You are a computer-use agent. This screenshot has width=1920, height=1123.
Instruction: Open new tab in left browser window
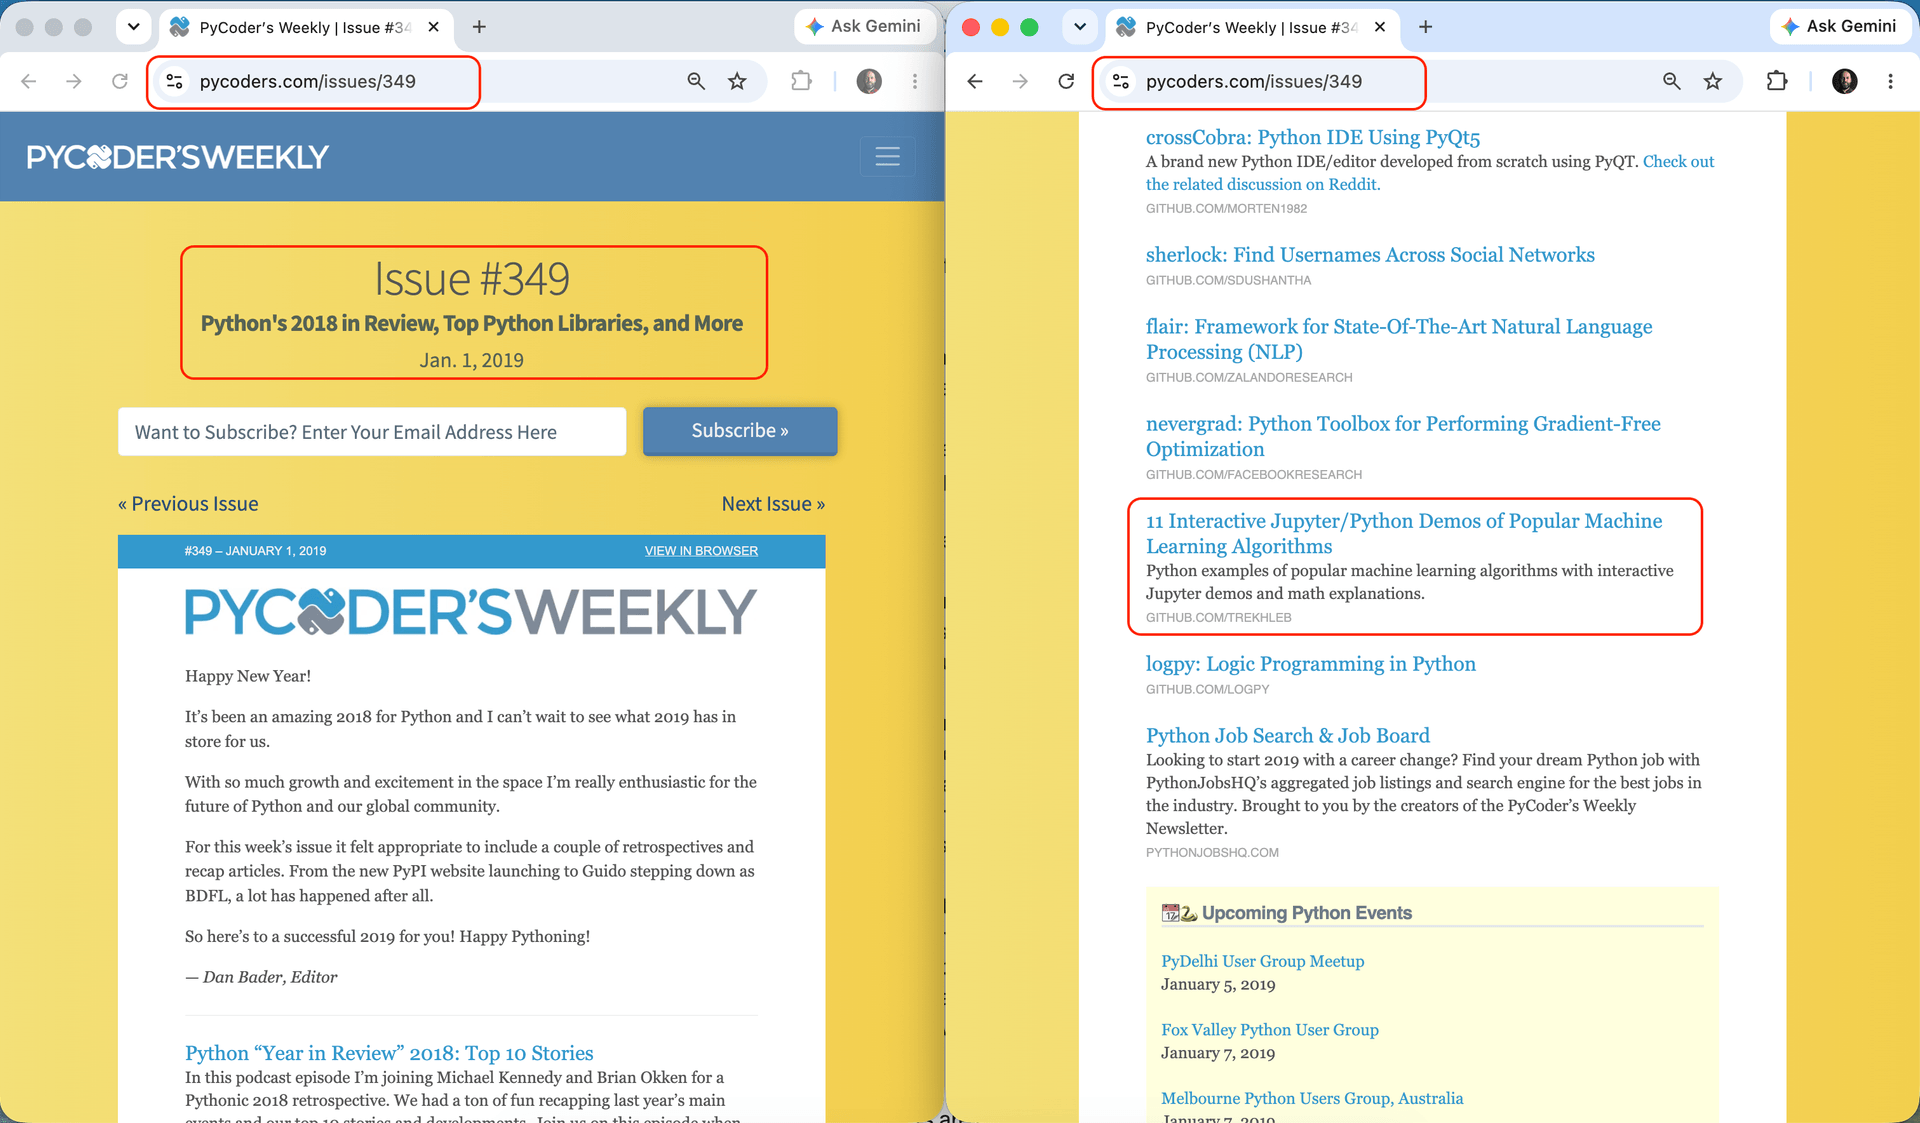(x=479, y=27)
